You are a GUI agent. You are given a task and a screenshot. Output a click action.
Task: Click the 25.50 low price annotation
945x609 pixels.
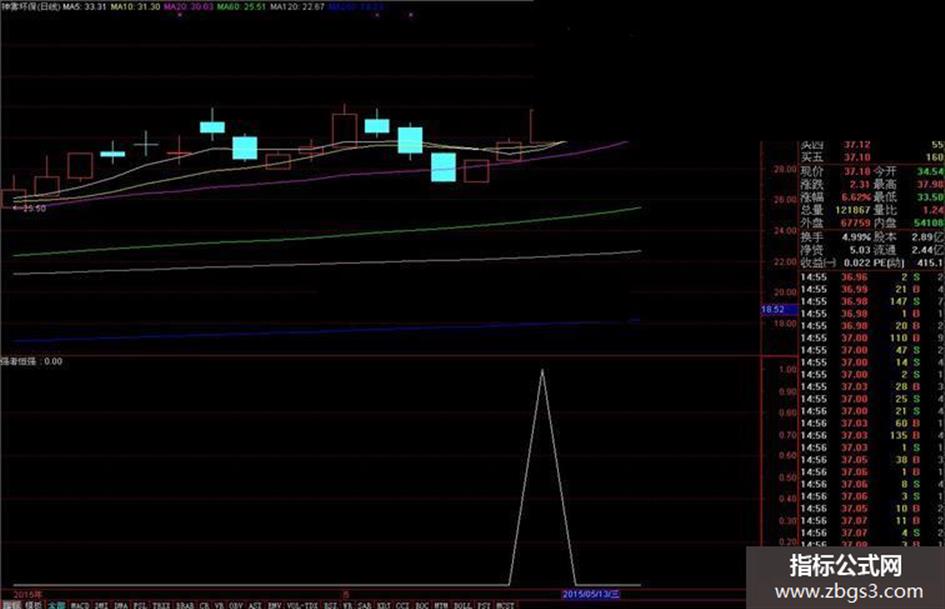[30, 208]
